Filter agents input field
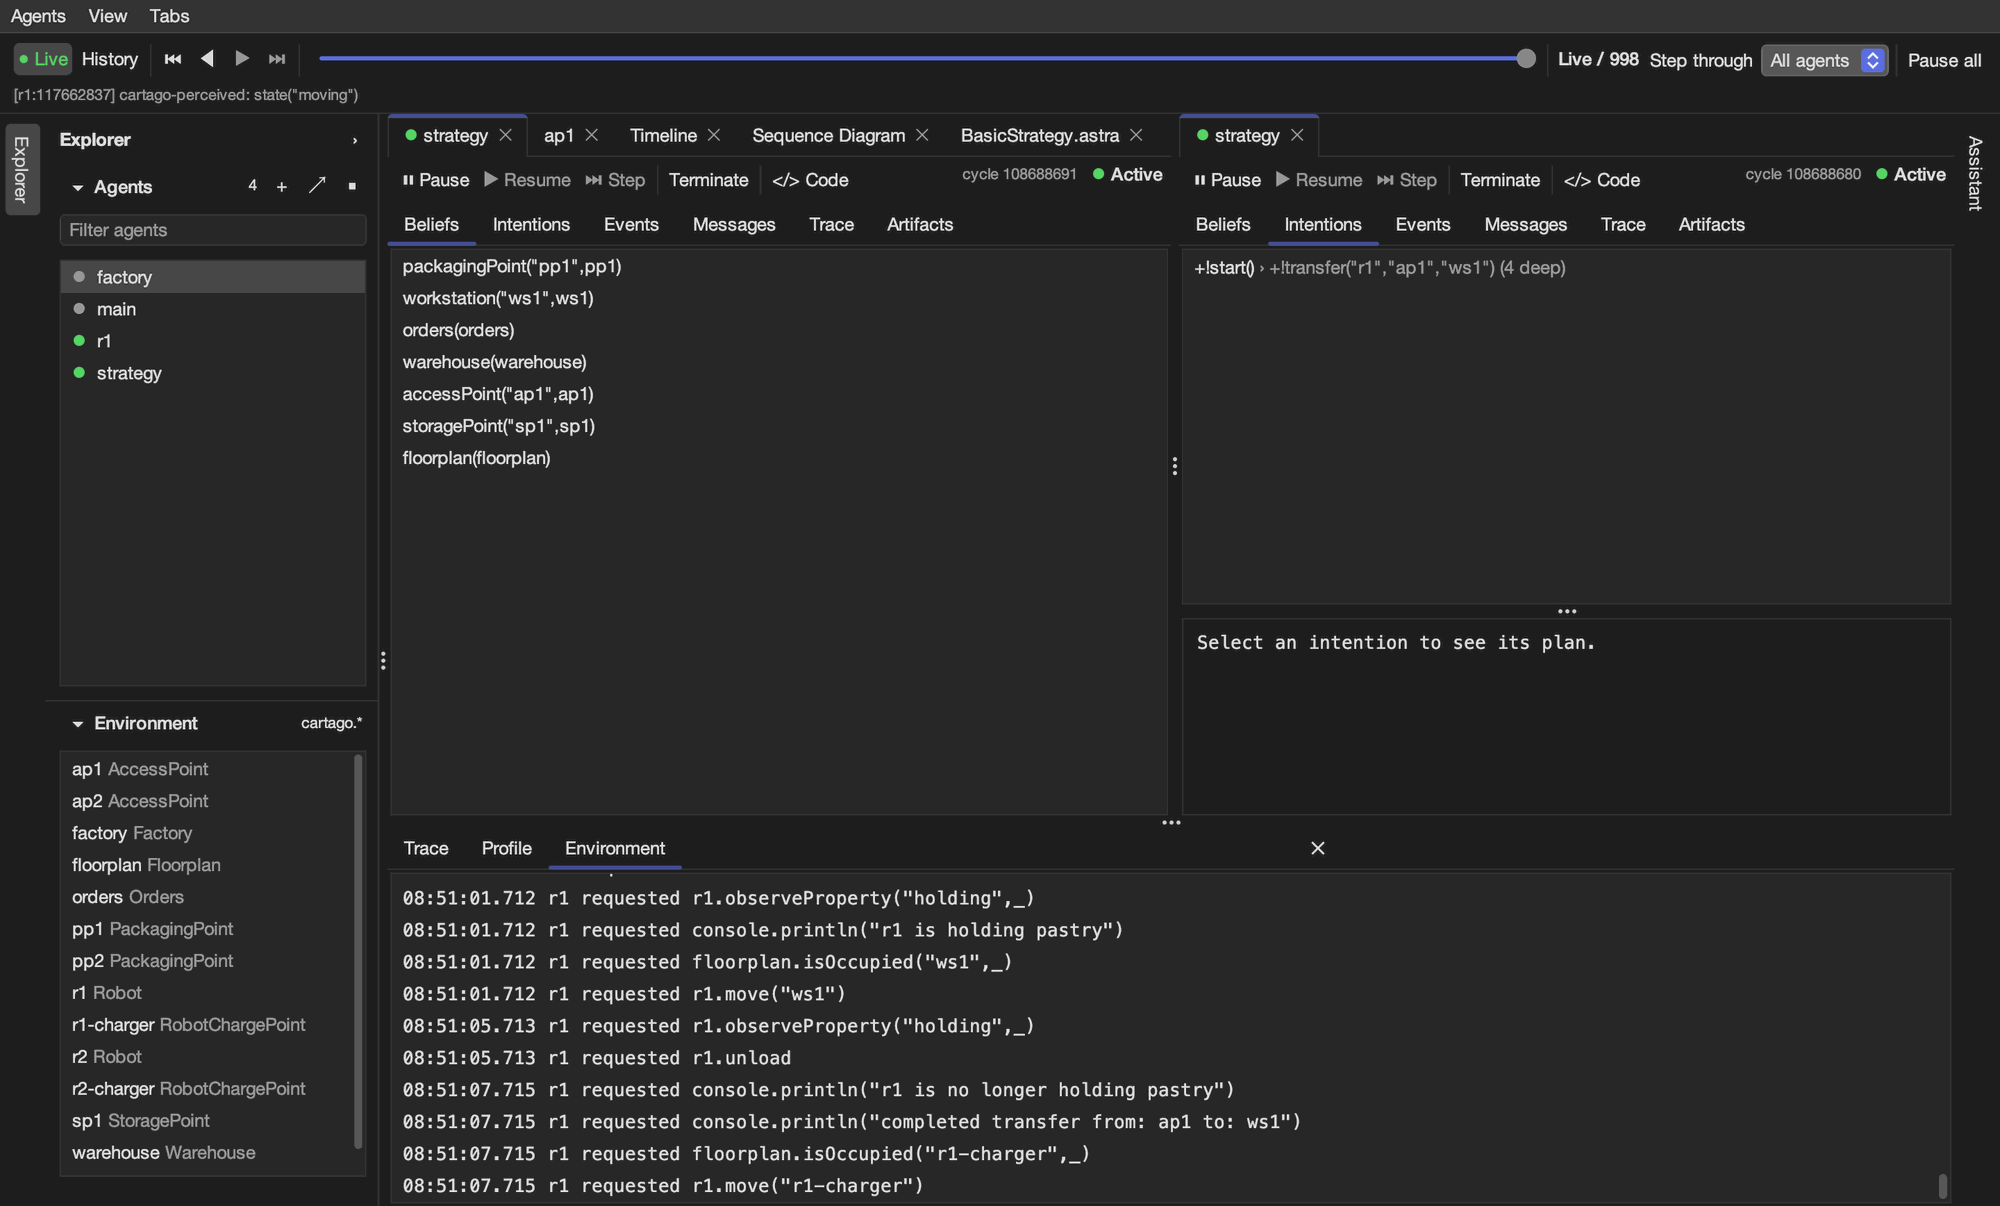The width and height of the screenshot is (2000, 1206). click(213, 230)
